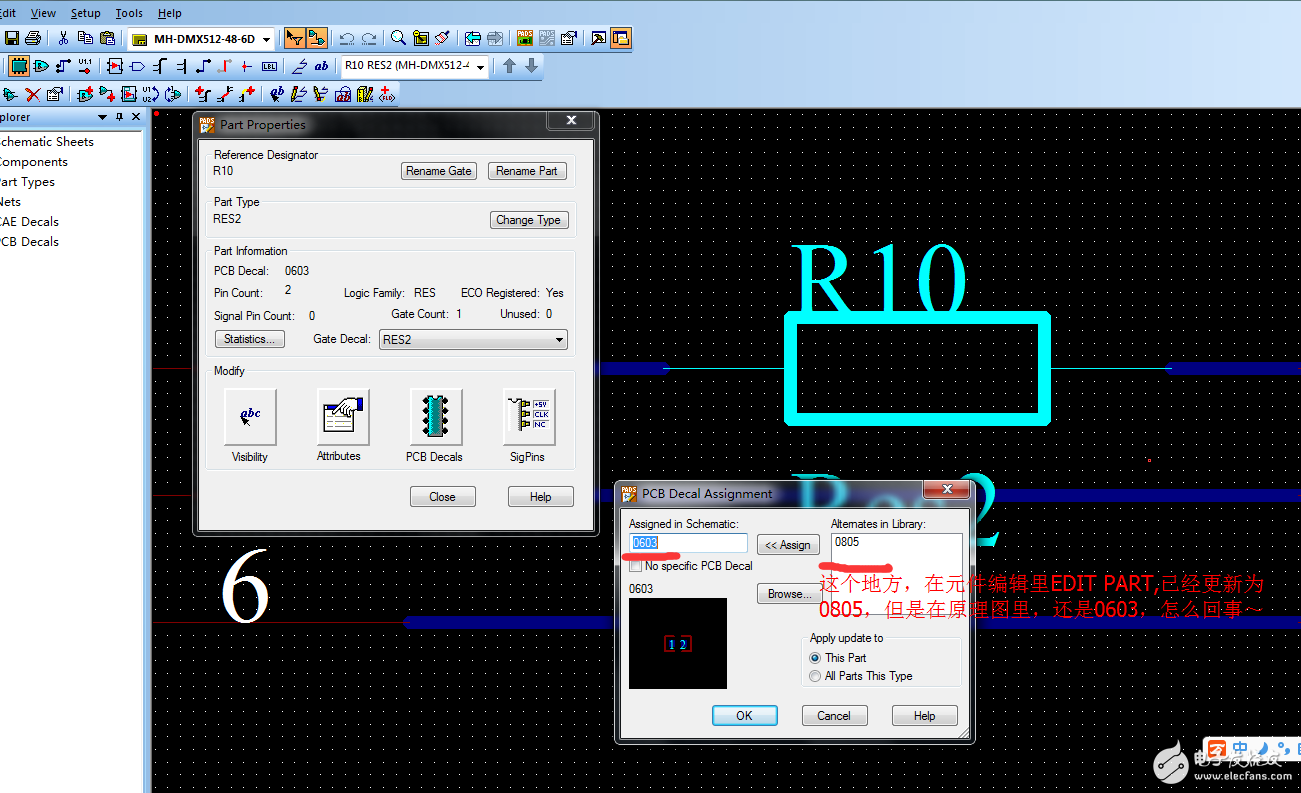Open the R10 RES2 selection dropdown

pos(481,67)
